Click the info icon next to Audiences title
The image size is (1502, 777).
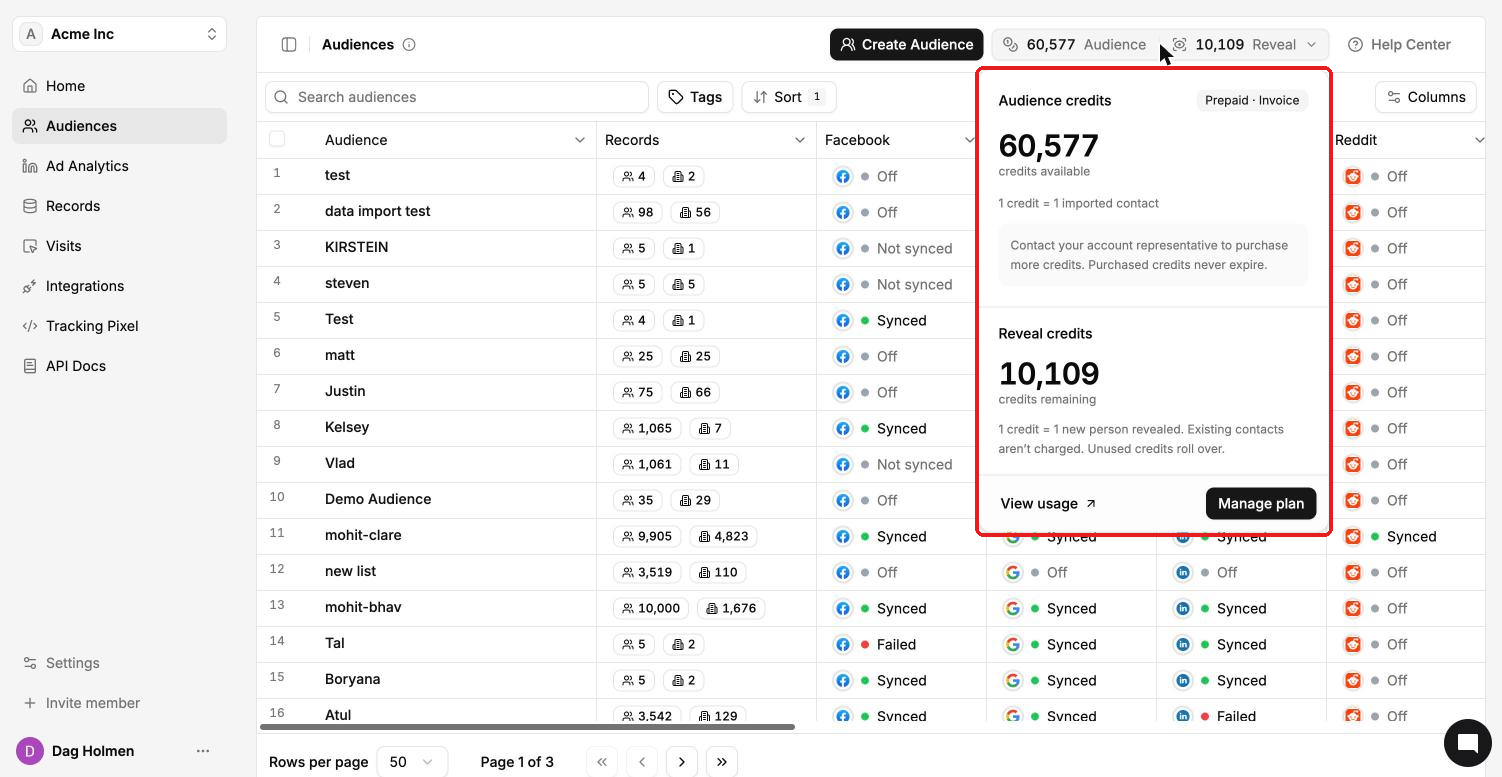tap(409, 44)
